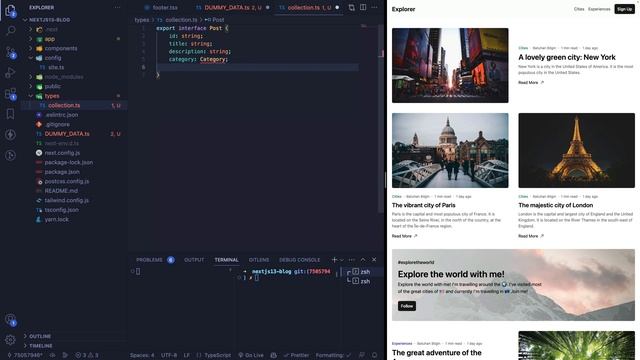The height and width of the screenshot is (360, 640).
Task: Open the Explorer view in activity bar
Action: point(11,10)
